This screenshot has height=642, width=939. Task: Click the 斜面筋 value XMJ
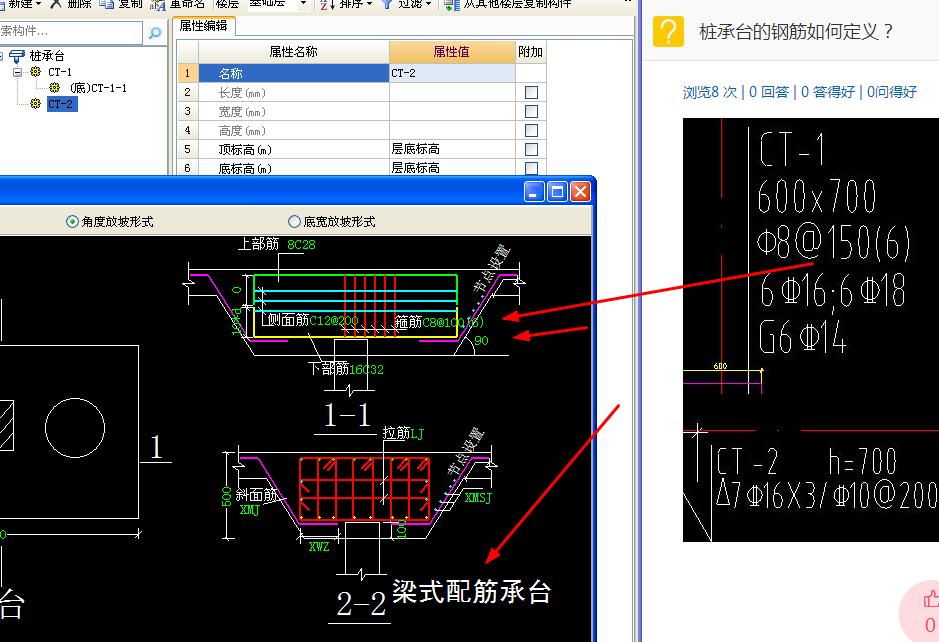pyautogui.click(x=250, y=510)
